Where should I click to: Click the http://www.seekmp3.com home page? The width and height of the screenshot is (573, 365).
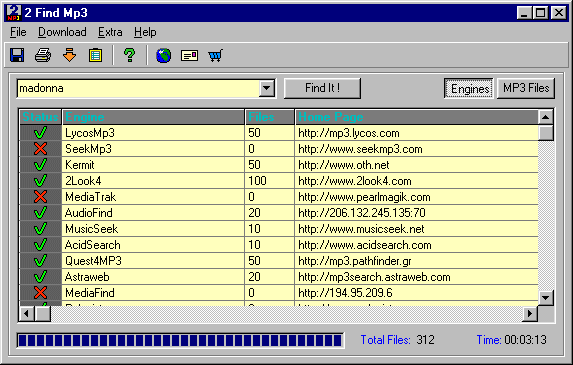[x=360, y=149]
